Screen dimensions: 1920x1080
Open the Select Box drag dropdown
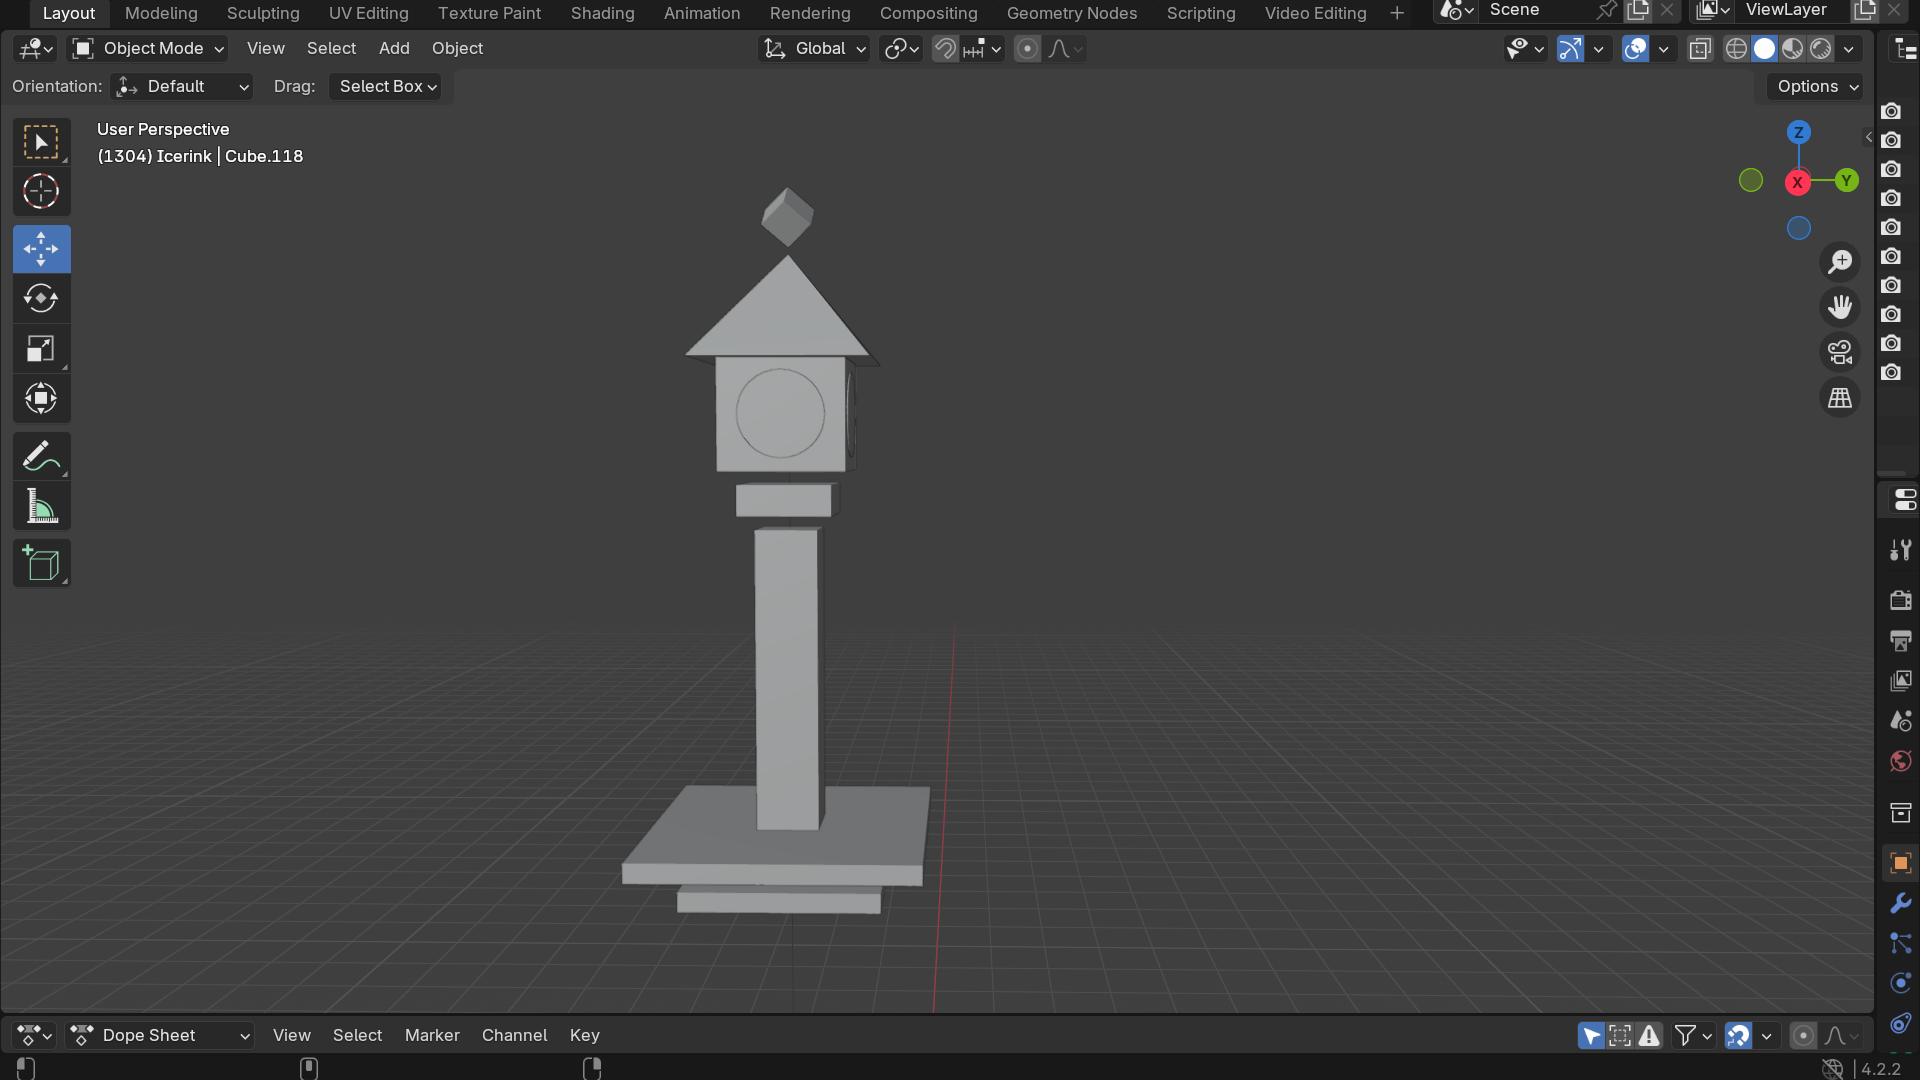(387, 87)
